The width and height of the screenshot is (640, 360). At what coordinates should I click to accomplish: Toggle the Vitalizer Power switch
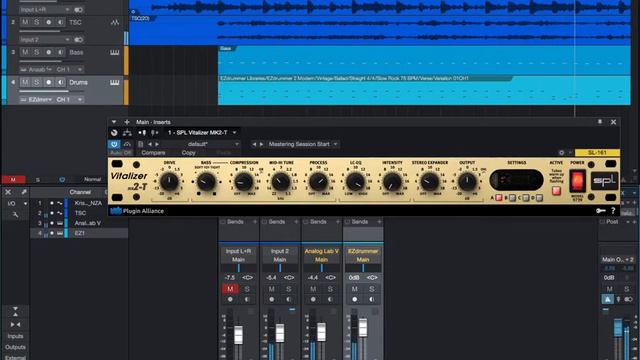point(577,181)
